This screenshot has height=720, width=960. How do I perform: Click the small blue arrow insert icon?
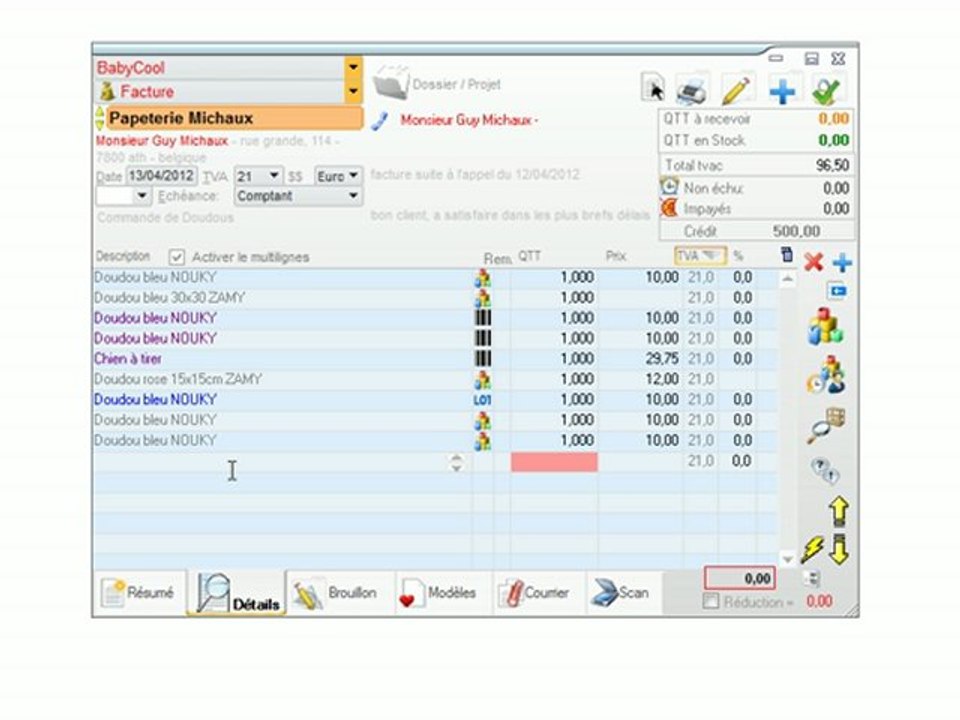[838, 291]
